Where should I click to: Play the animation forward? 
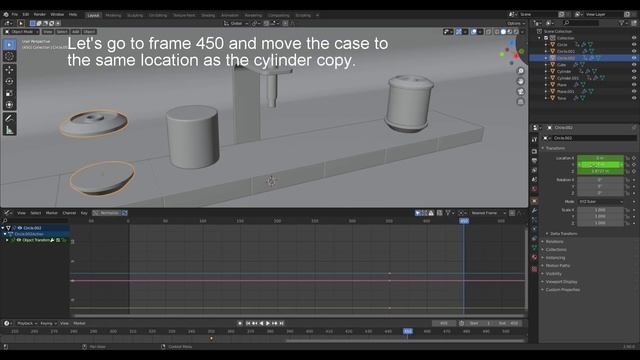[x=268, y=323]
